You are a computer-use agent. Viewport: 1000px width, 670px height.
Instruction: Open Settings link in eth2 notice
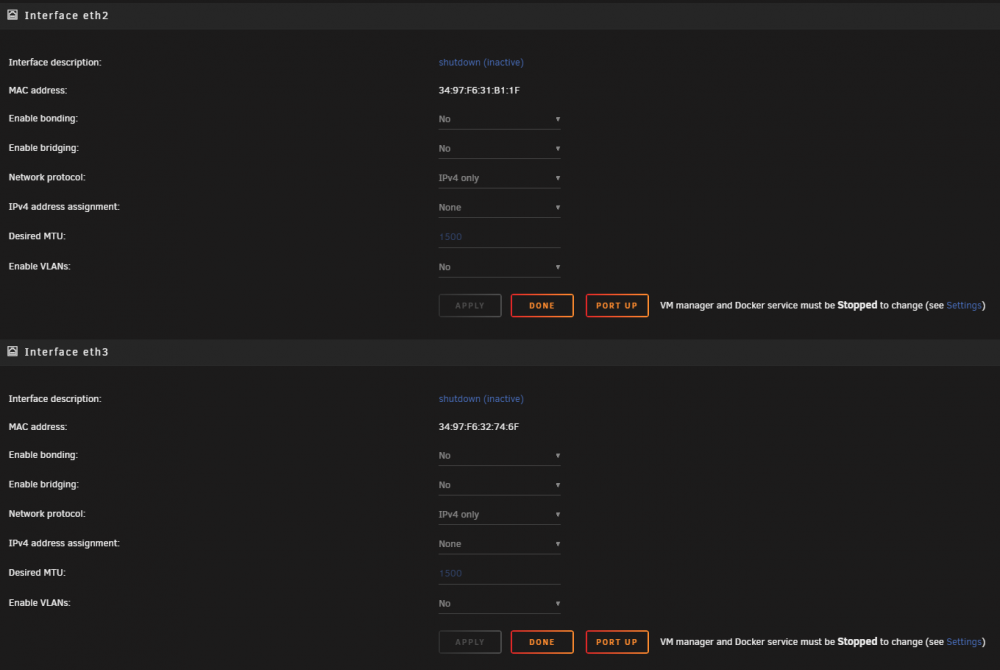coord(964,305)
